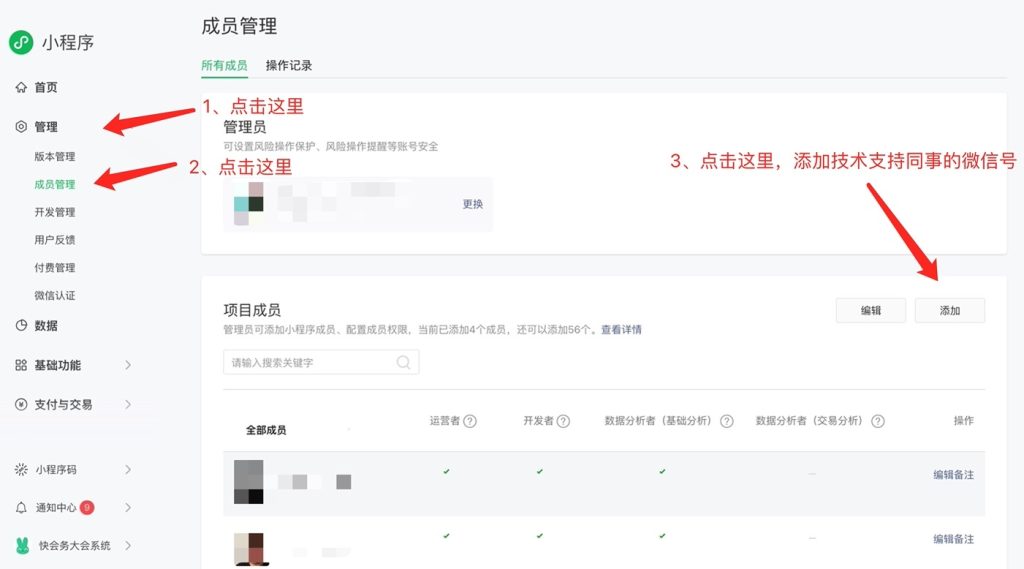1024x569 pixels.
Task: Expand the 支付与交易 section chevron
Action: click(x=128, y=404)
